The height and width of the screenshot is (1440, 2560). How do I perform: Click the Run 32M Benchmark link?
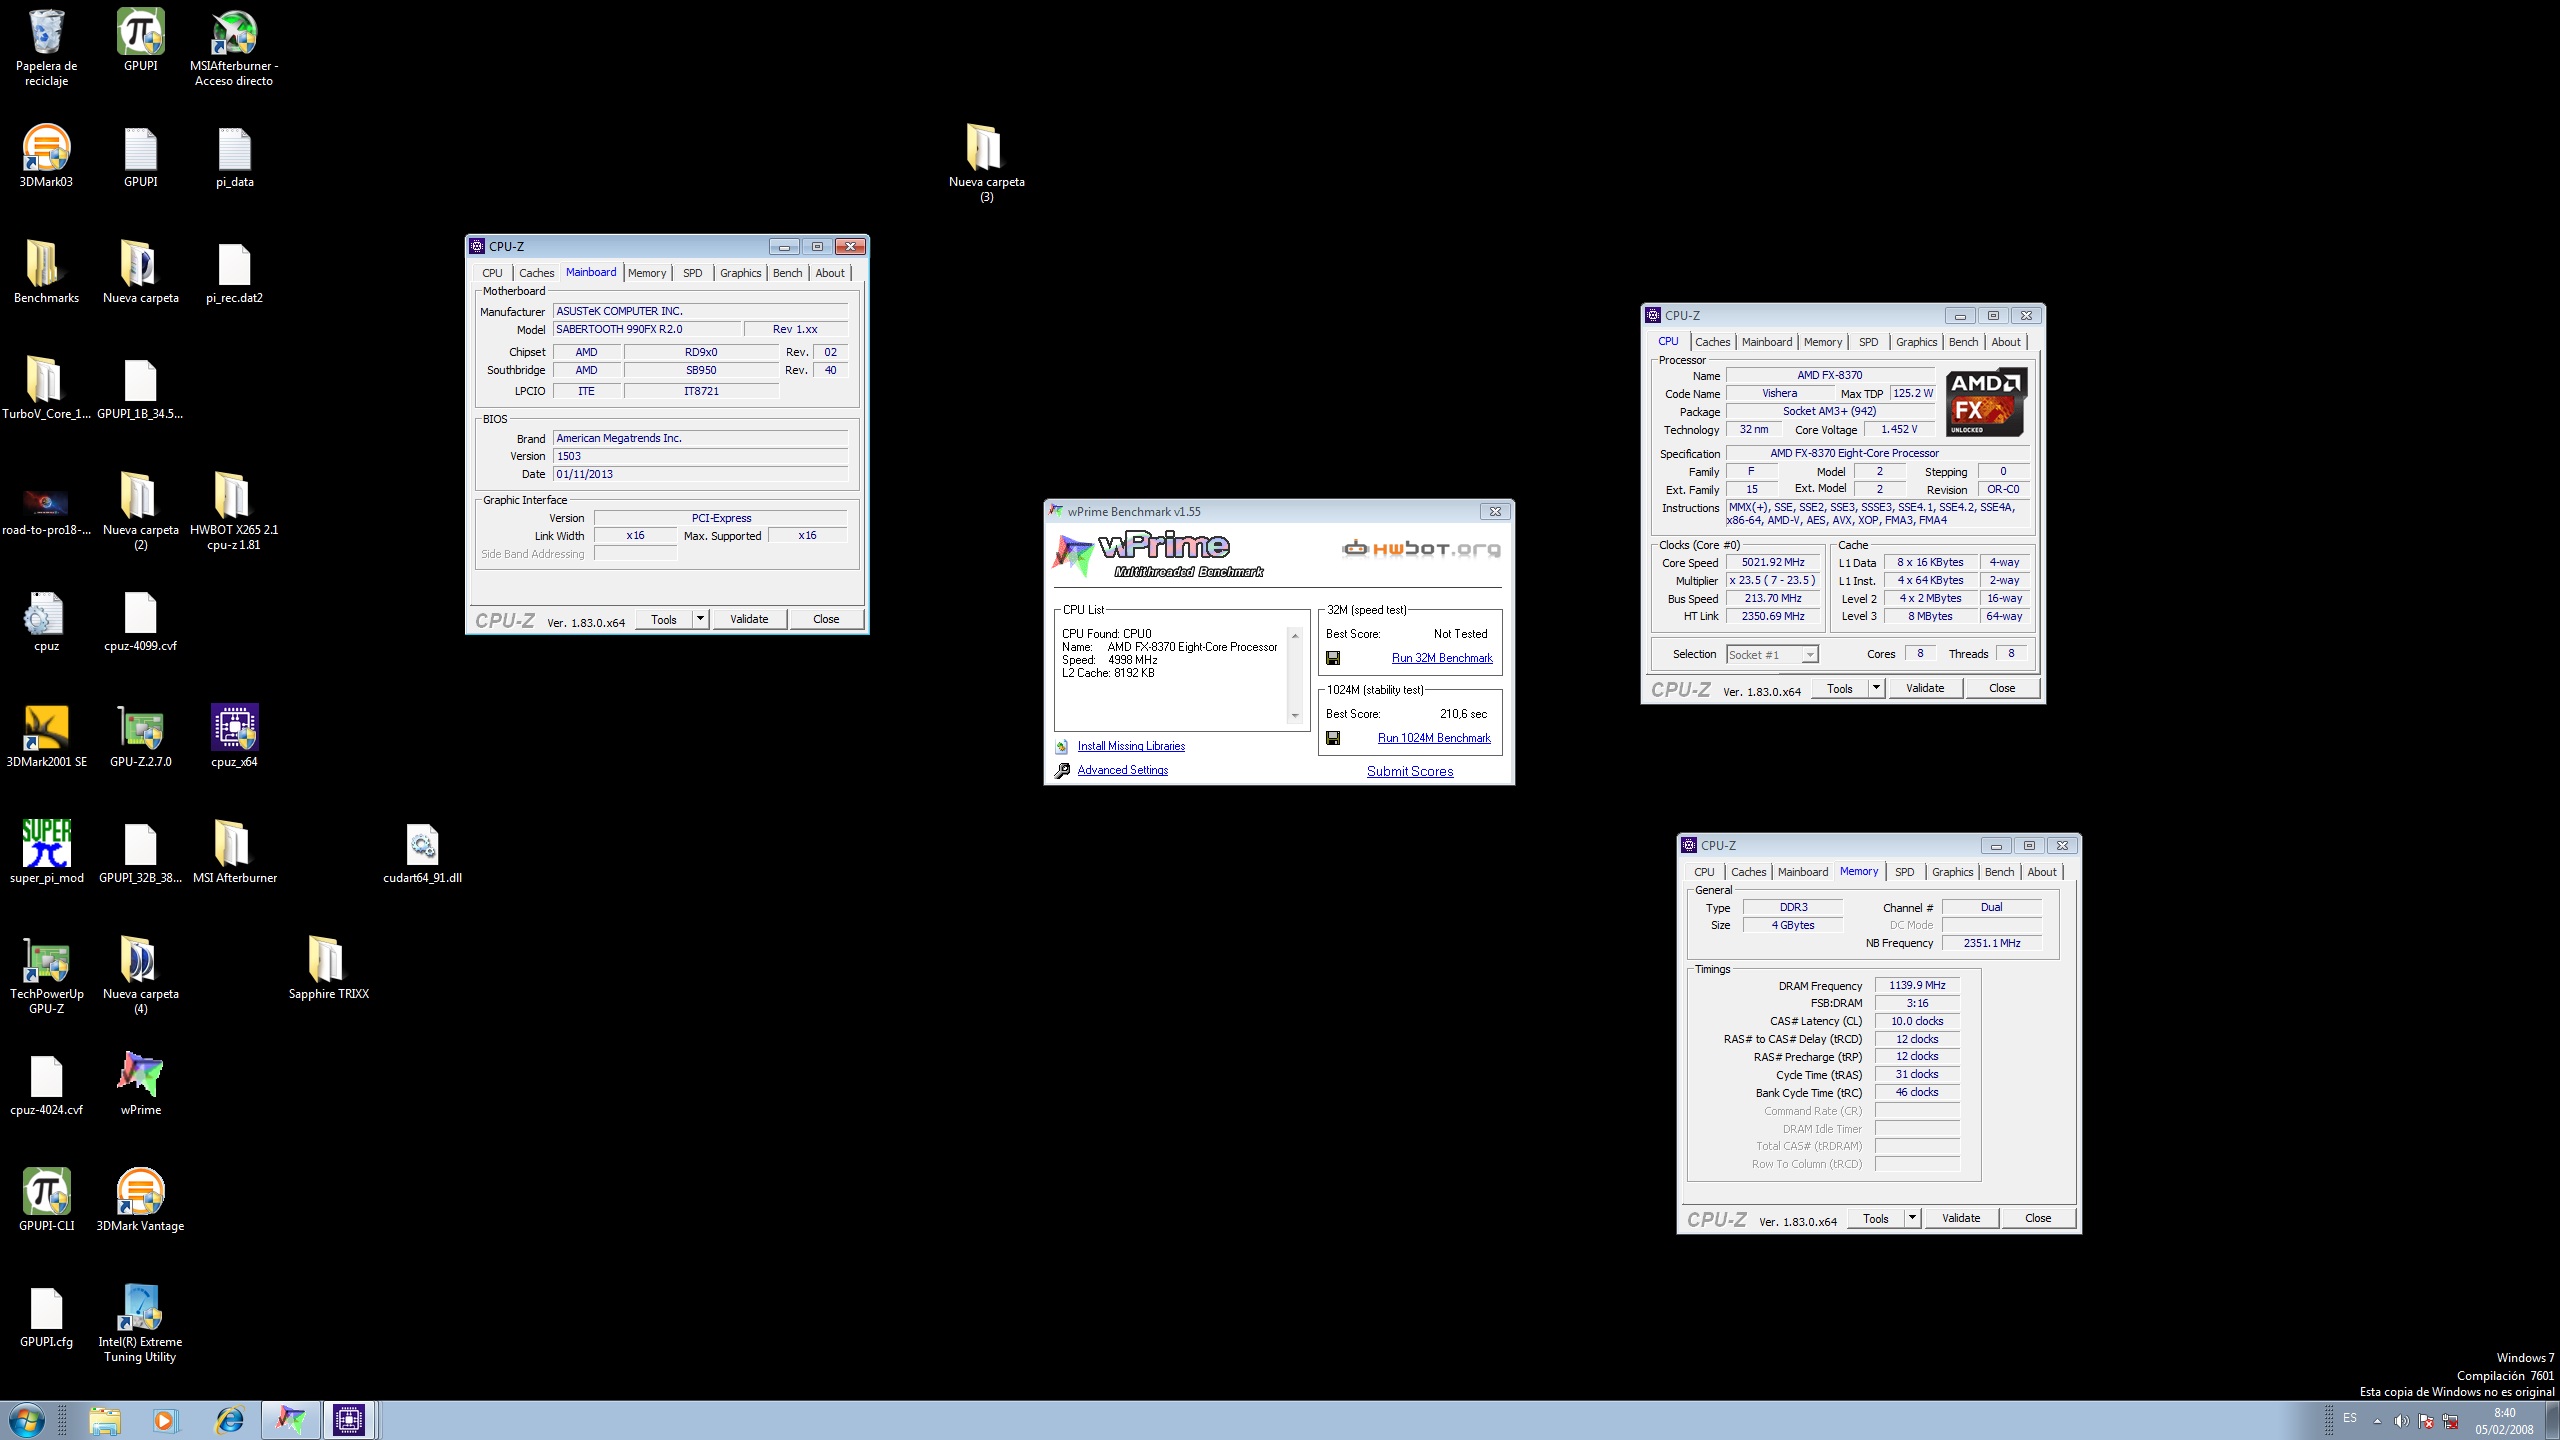[1442, 658]
